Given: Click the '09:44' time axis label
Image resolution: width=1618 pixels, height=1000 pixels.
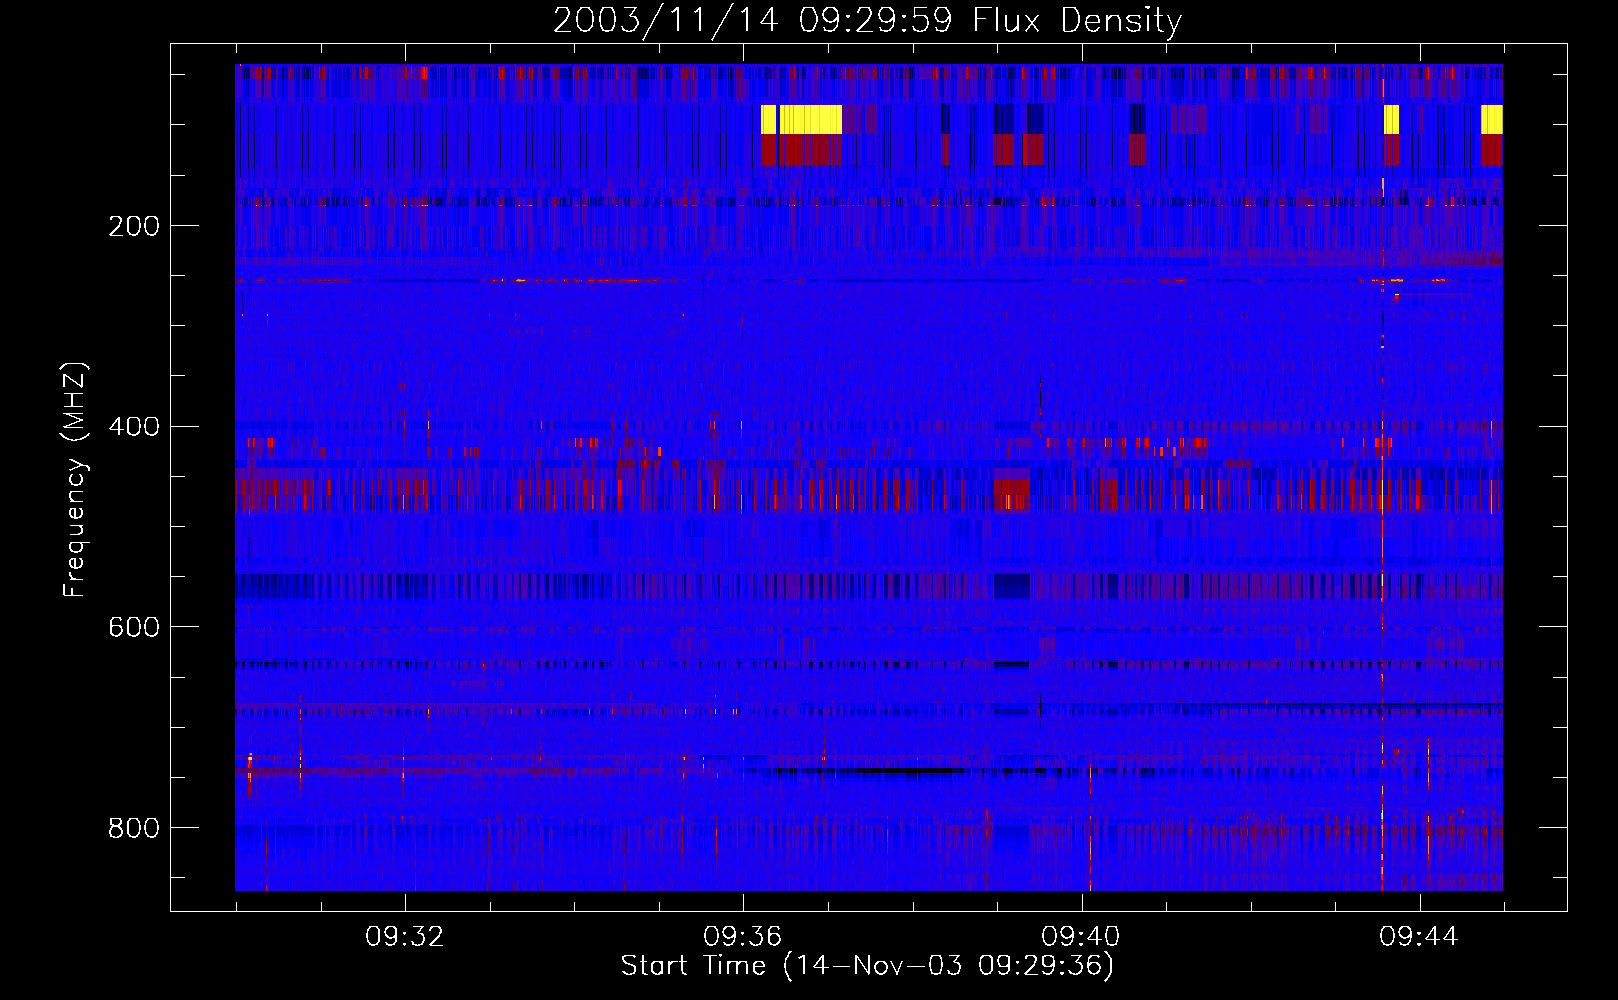Looking at the screenshot, I should [x=1419, y=937].
